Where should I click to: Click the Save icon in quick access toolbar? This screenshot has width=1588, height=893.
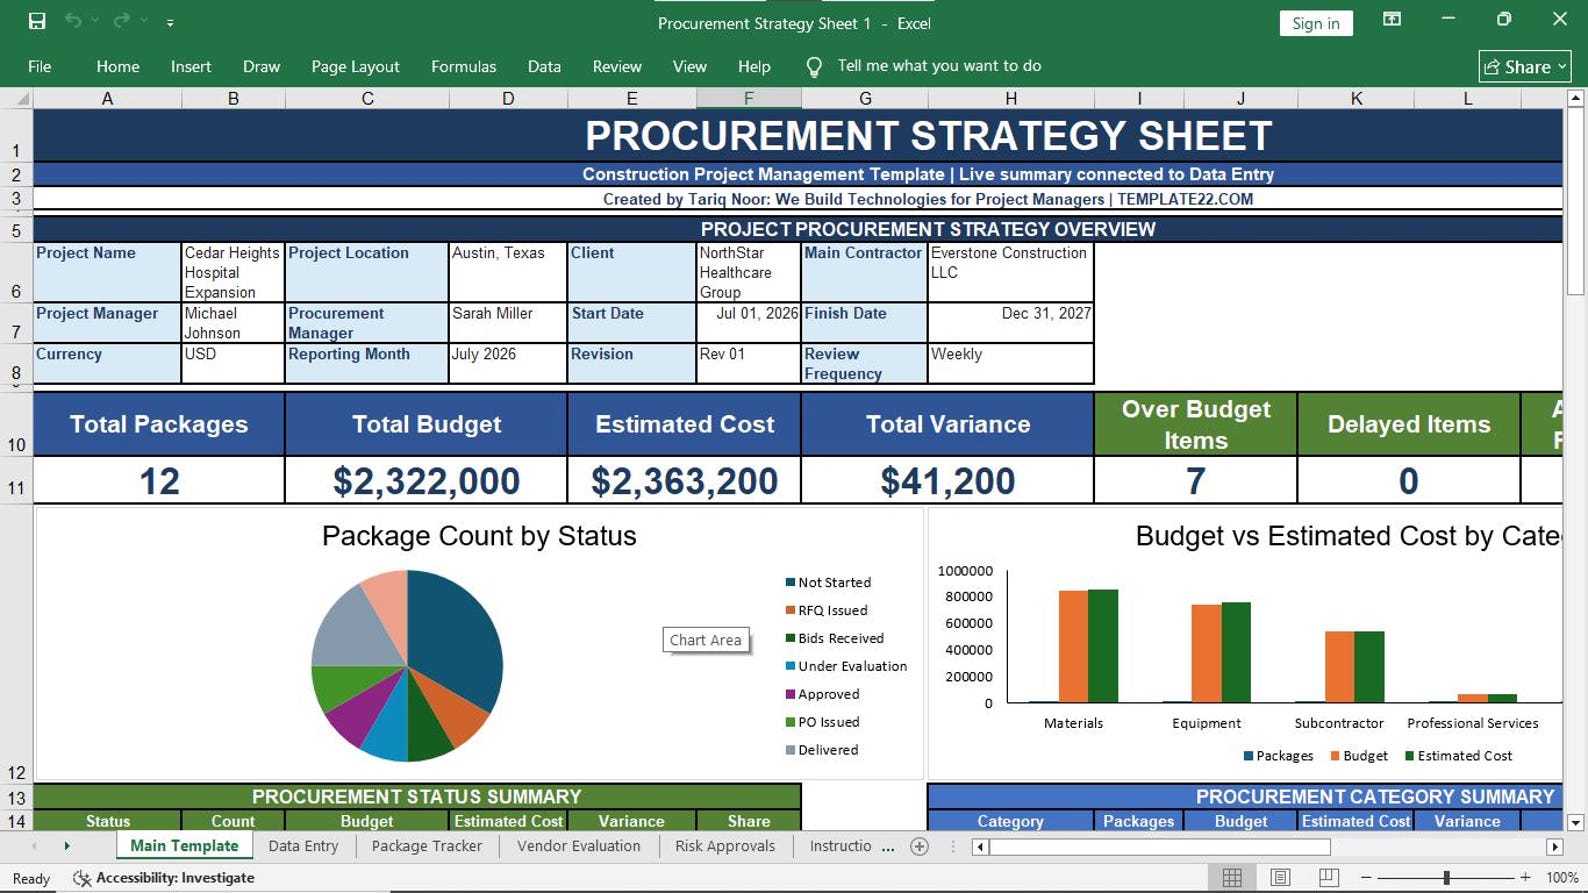[37, 21]
